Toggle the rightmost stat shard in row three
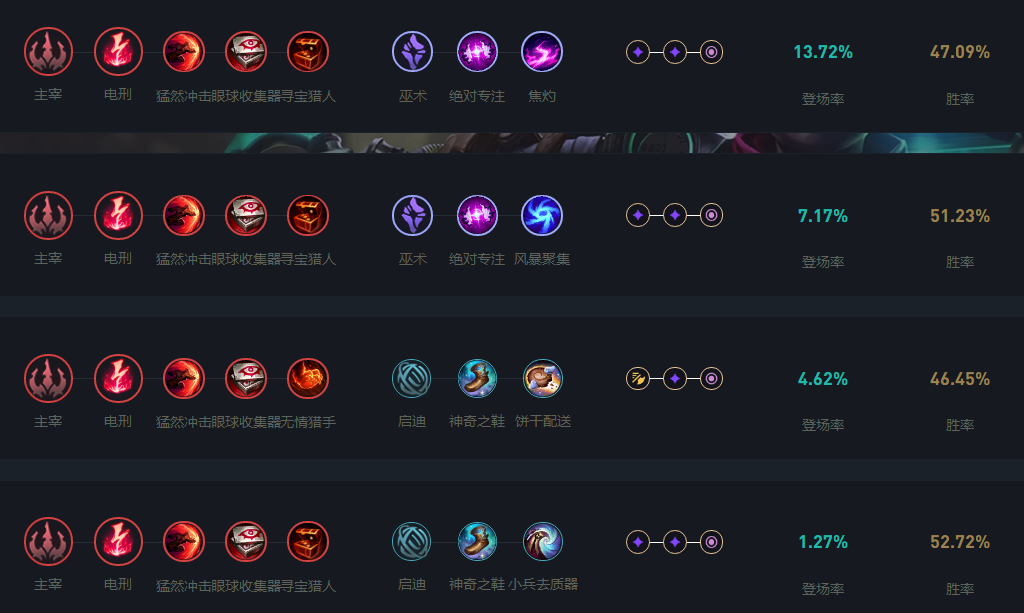Viewport: 1024px width, 613px height. pos(710,378)
